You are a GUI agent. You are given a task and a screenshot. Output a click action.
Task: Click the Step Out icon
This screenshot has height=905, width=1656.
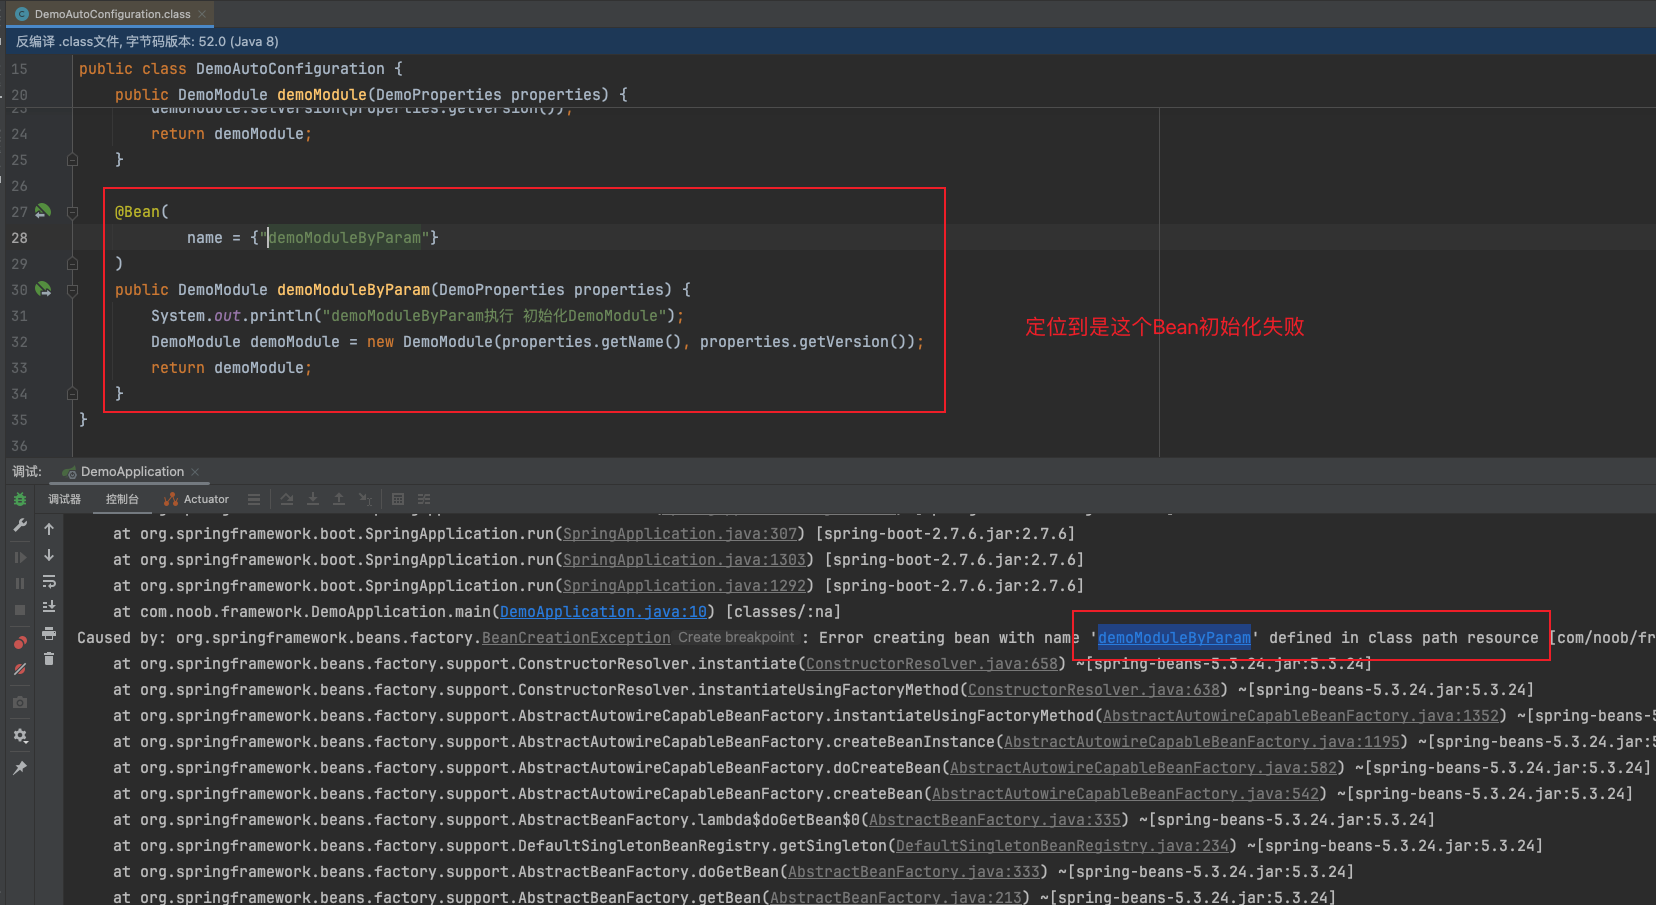339,499
